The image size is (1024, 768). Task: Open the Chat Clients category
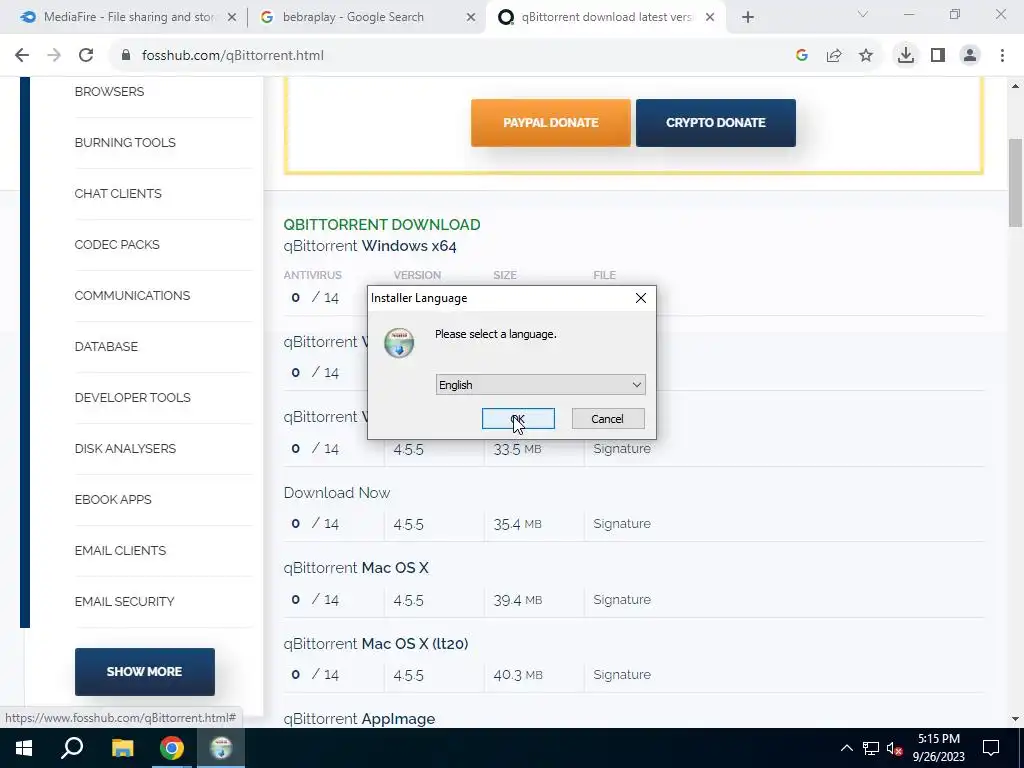[x=118, y=193]
